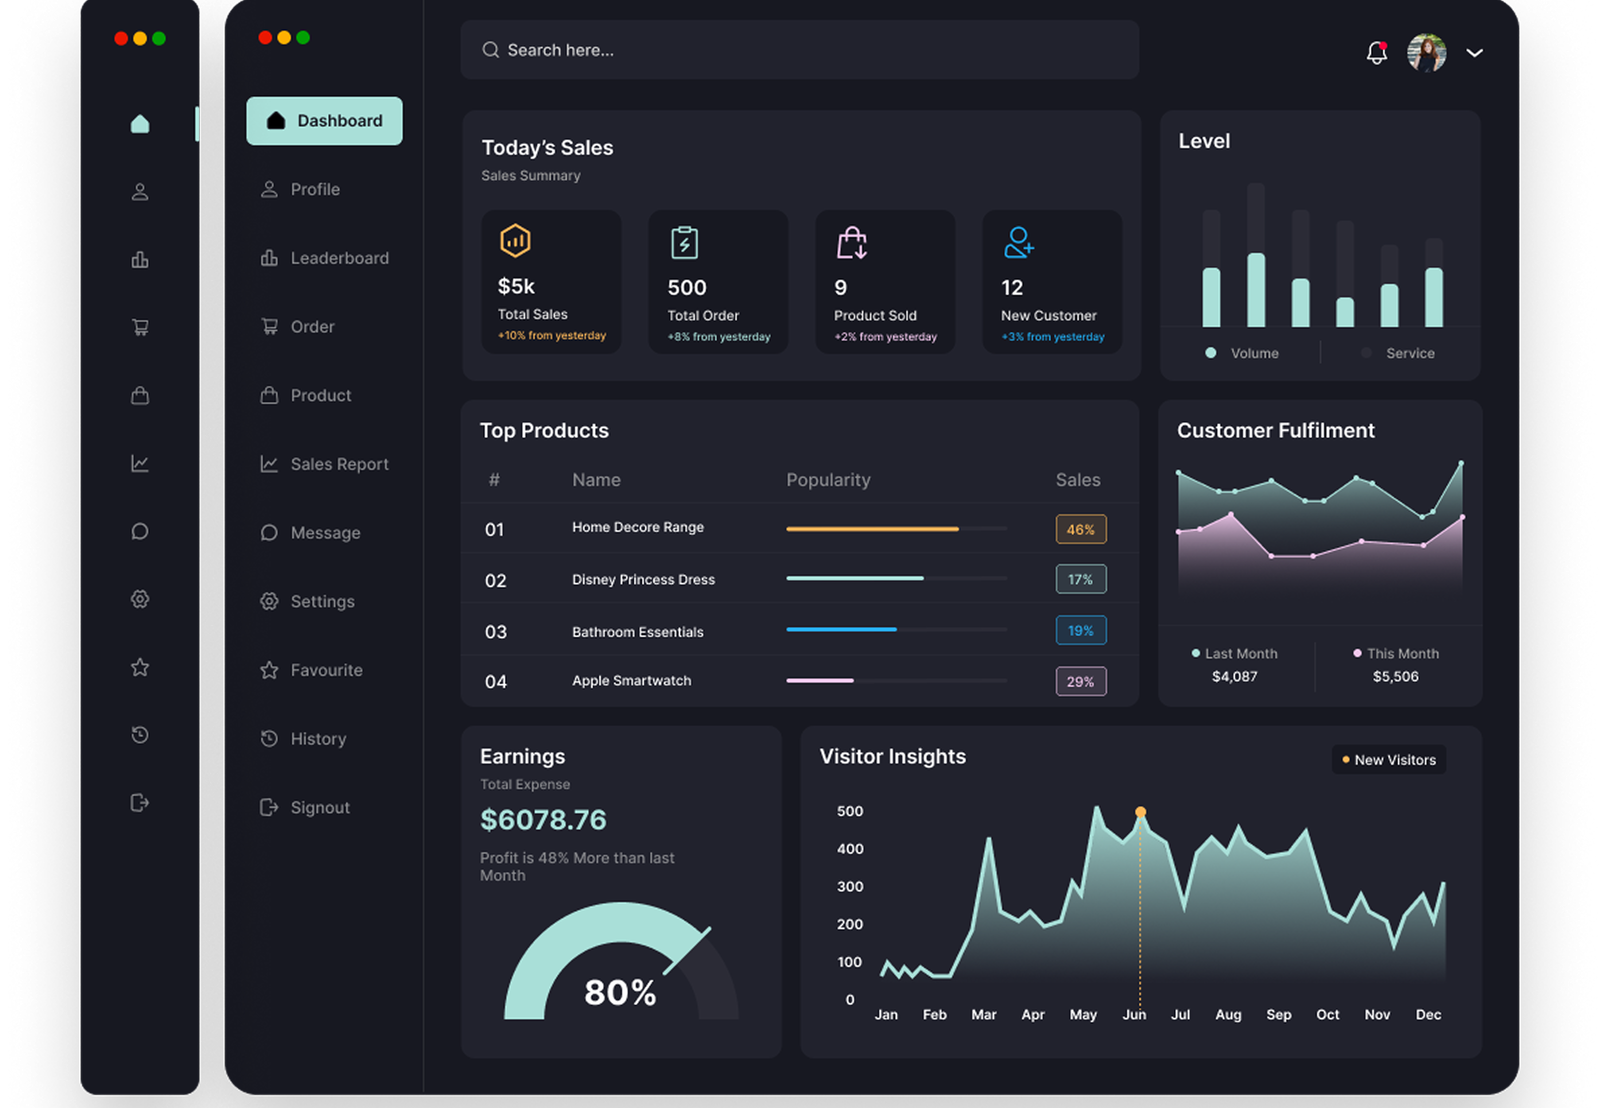The height and width of the screenshot is (1108, 1600).
Task: Click the Search here input field
Action: [x=800, y=50]
